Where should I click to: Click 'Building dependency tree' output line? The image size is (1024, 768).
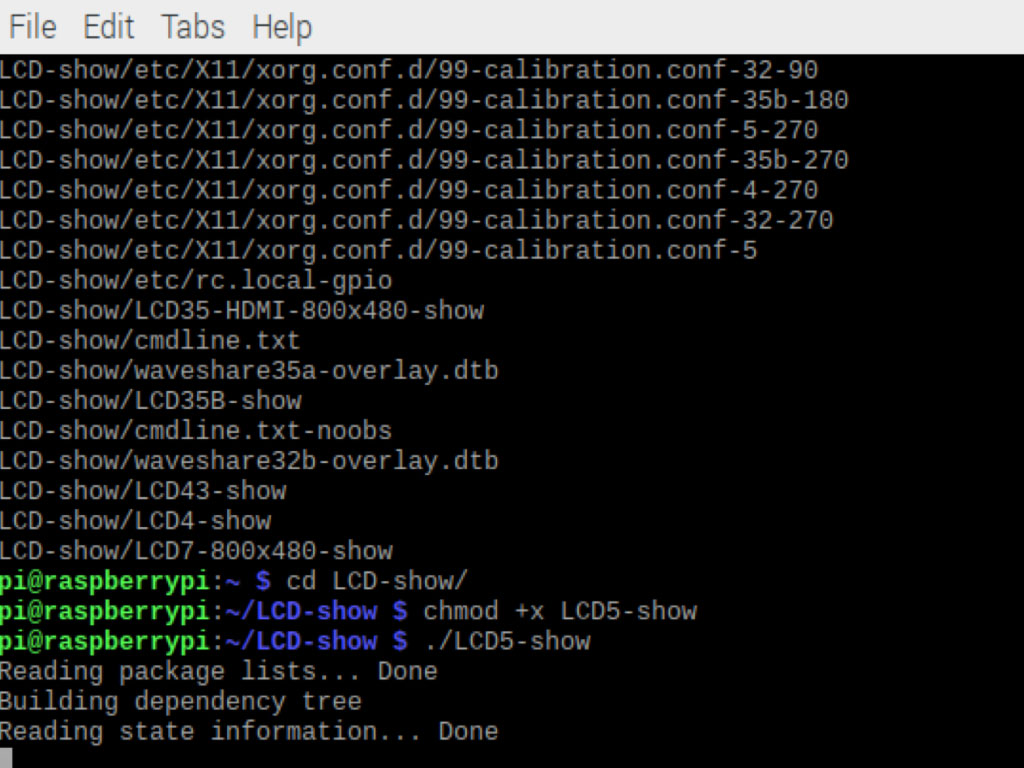[x=181, y=701]
